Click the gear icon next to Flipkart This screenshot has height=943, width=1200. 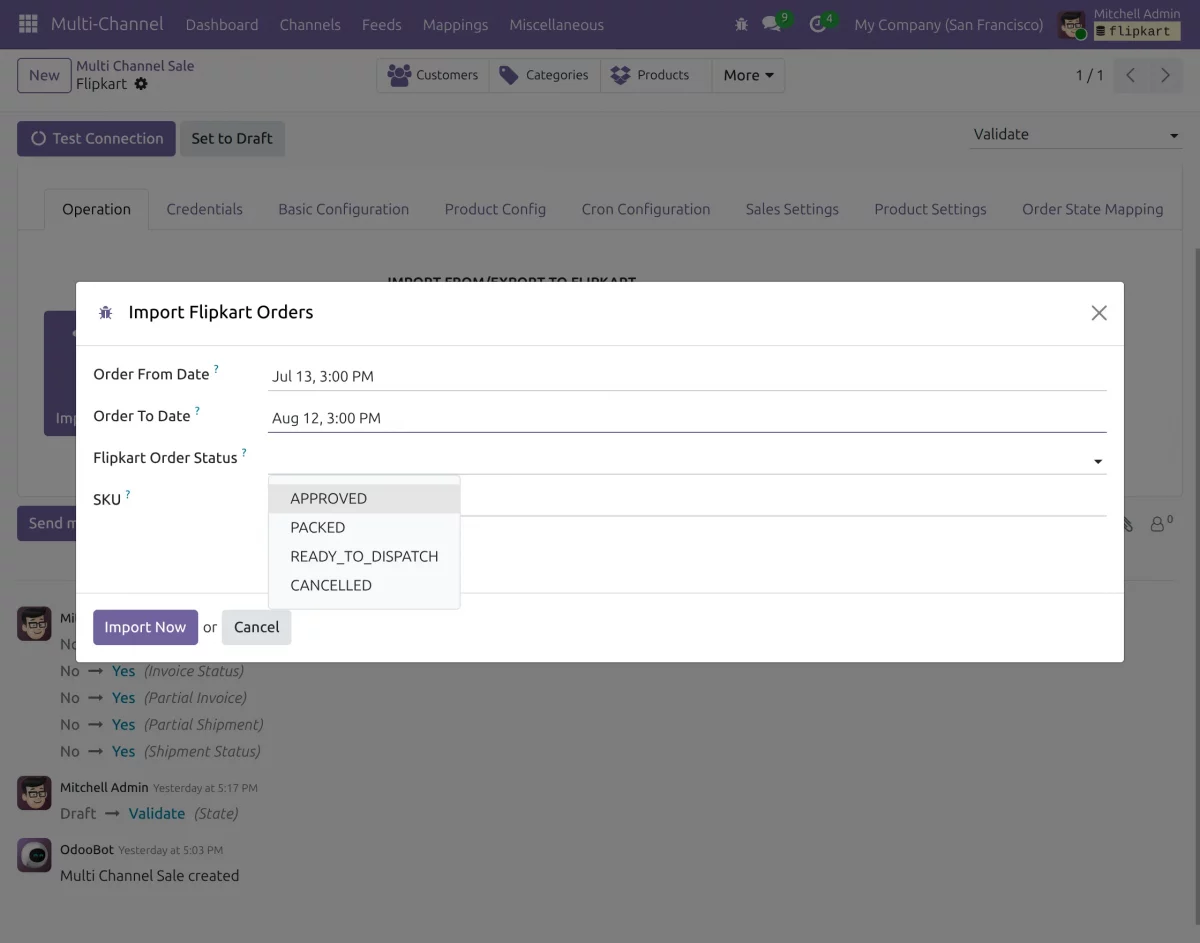coord(141,84)
